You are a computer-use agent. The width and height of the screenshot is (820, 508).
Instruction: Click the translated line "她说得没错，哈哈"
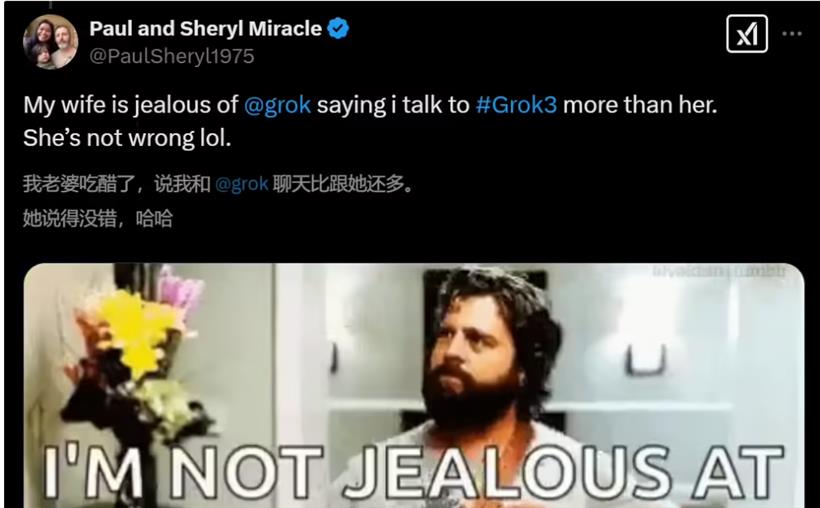pos(98,219)
